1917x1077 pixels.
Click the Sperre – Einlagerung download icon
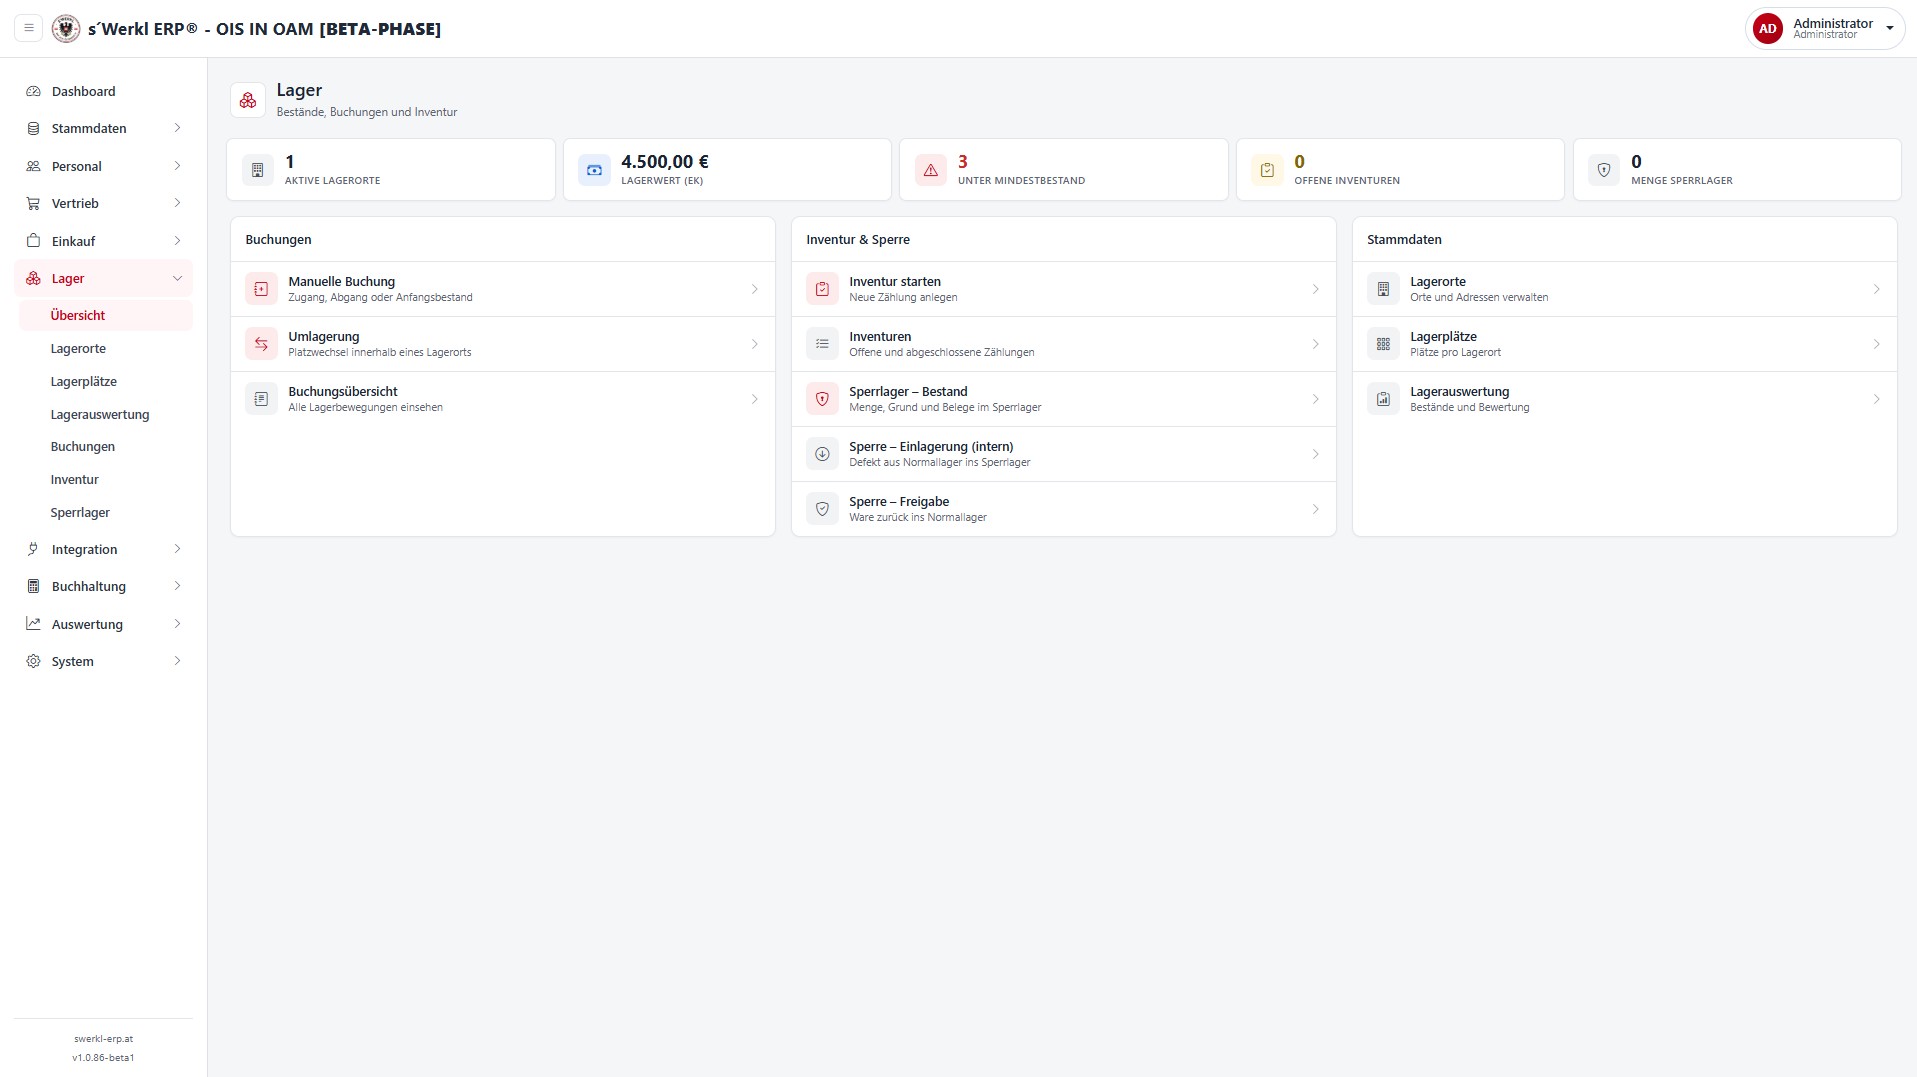pos(822,454)
